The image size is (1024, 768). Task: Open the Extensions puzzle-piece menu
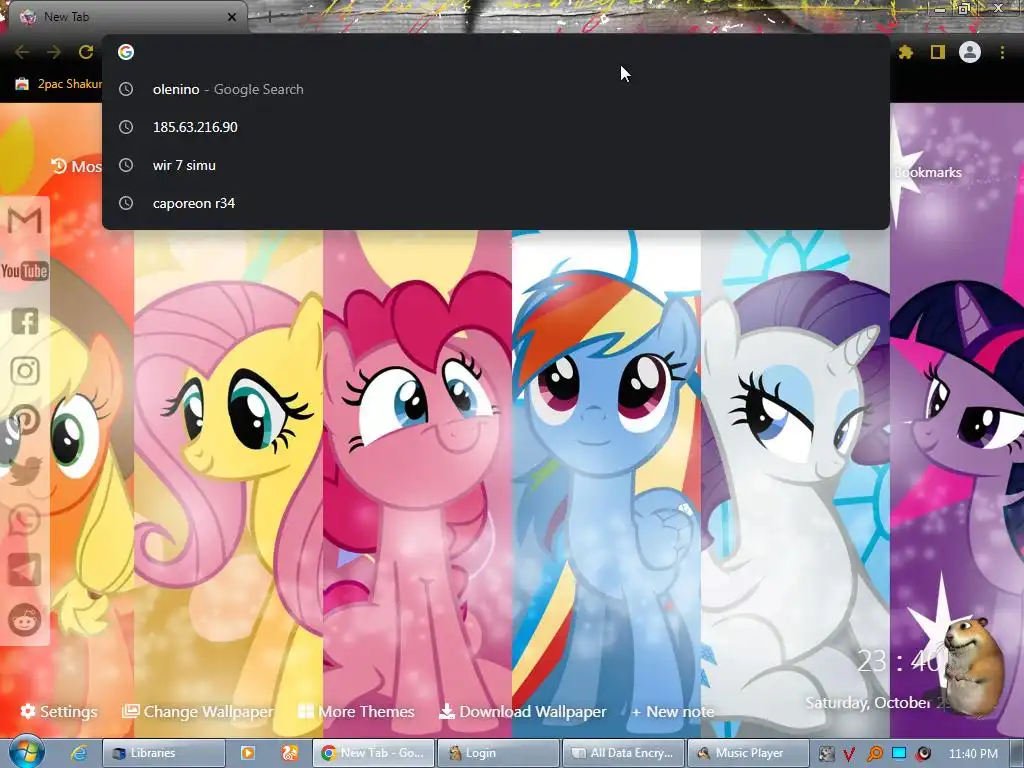click(905, 52)
